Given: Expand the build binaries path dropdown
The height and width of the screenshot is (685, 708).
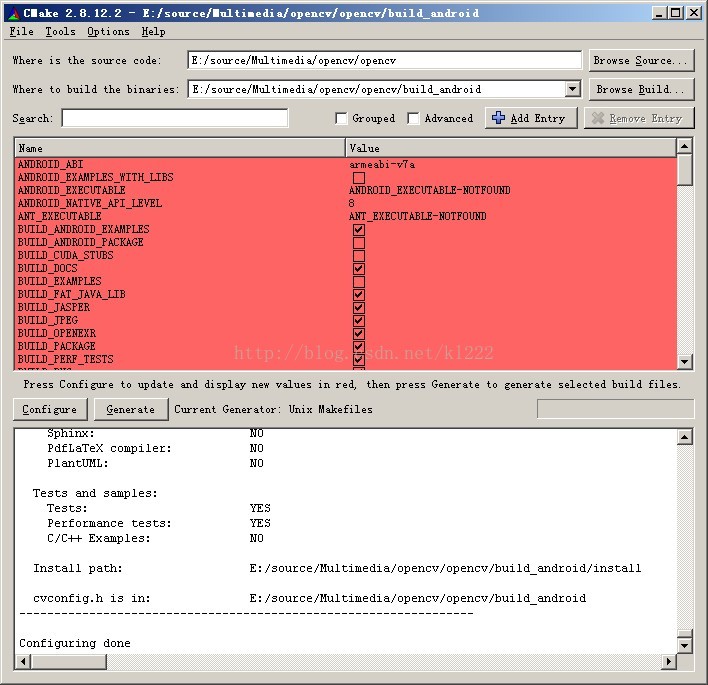Looking at the screenshot, I should tap(573, 89).
